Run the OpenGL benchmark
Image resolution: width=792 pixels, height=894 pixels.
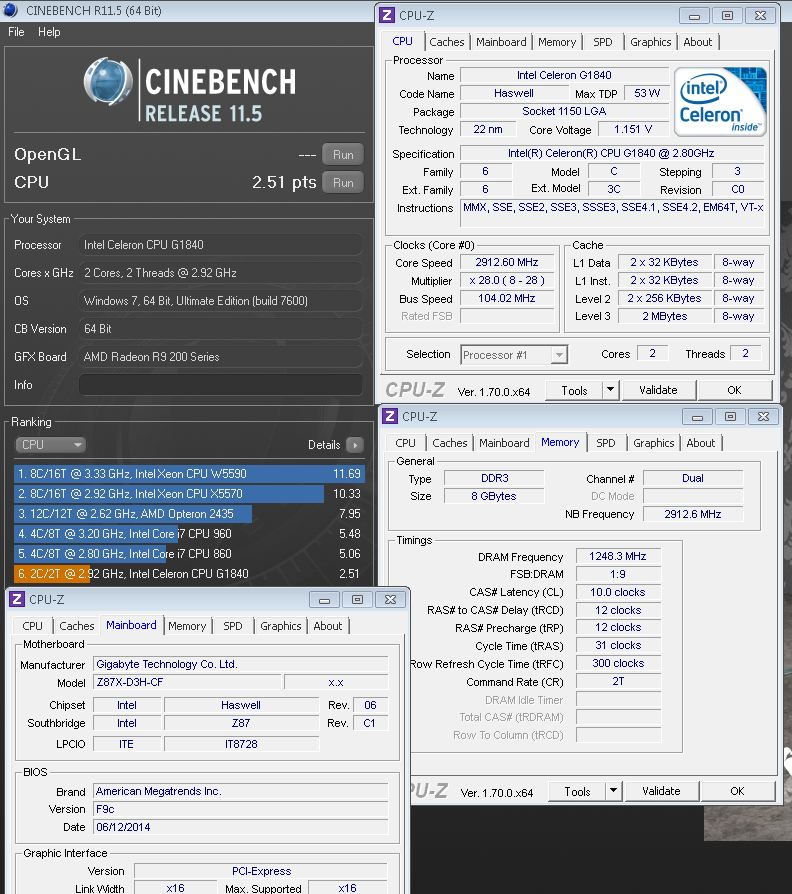click(343, 155)
